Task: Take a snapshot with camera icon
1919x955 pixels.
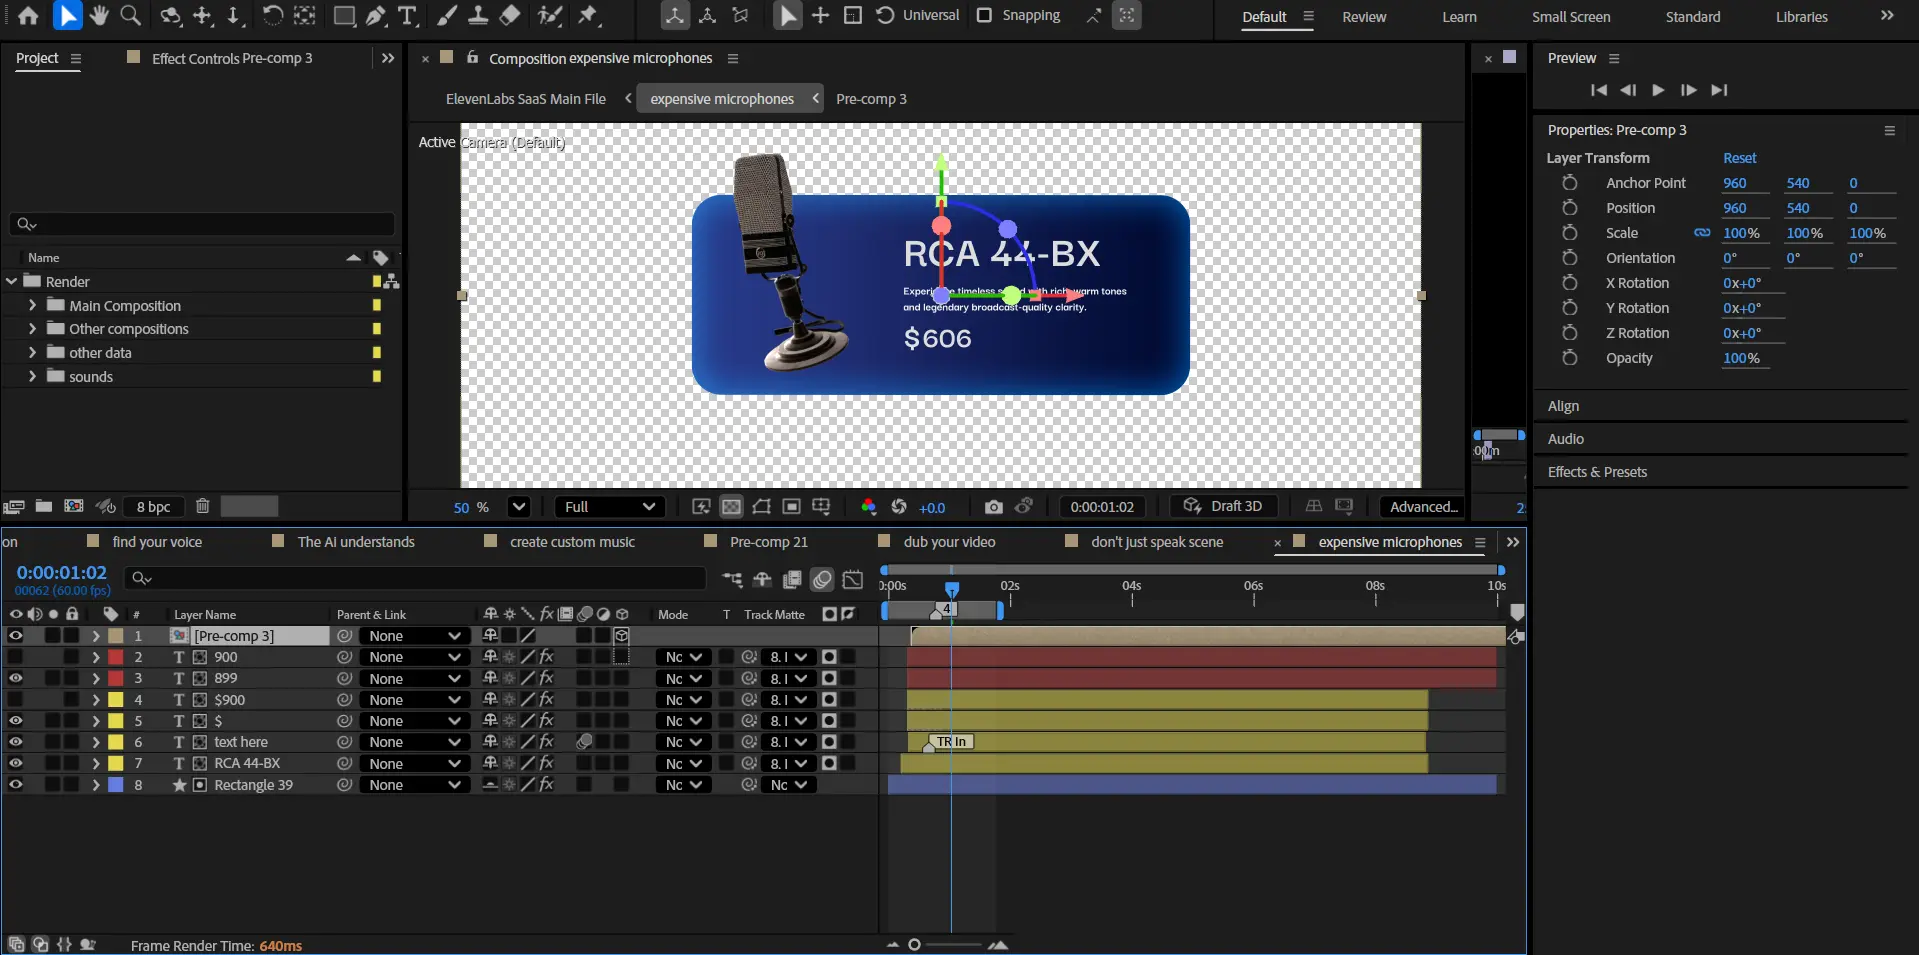Action: click(993, 507)
